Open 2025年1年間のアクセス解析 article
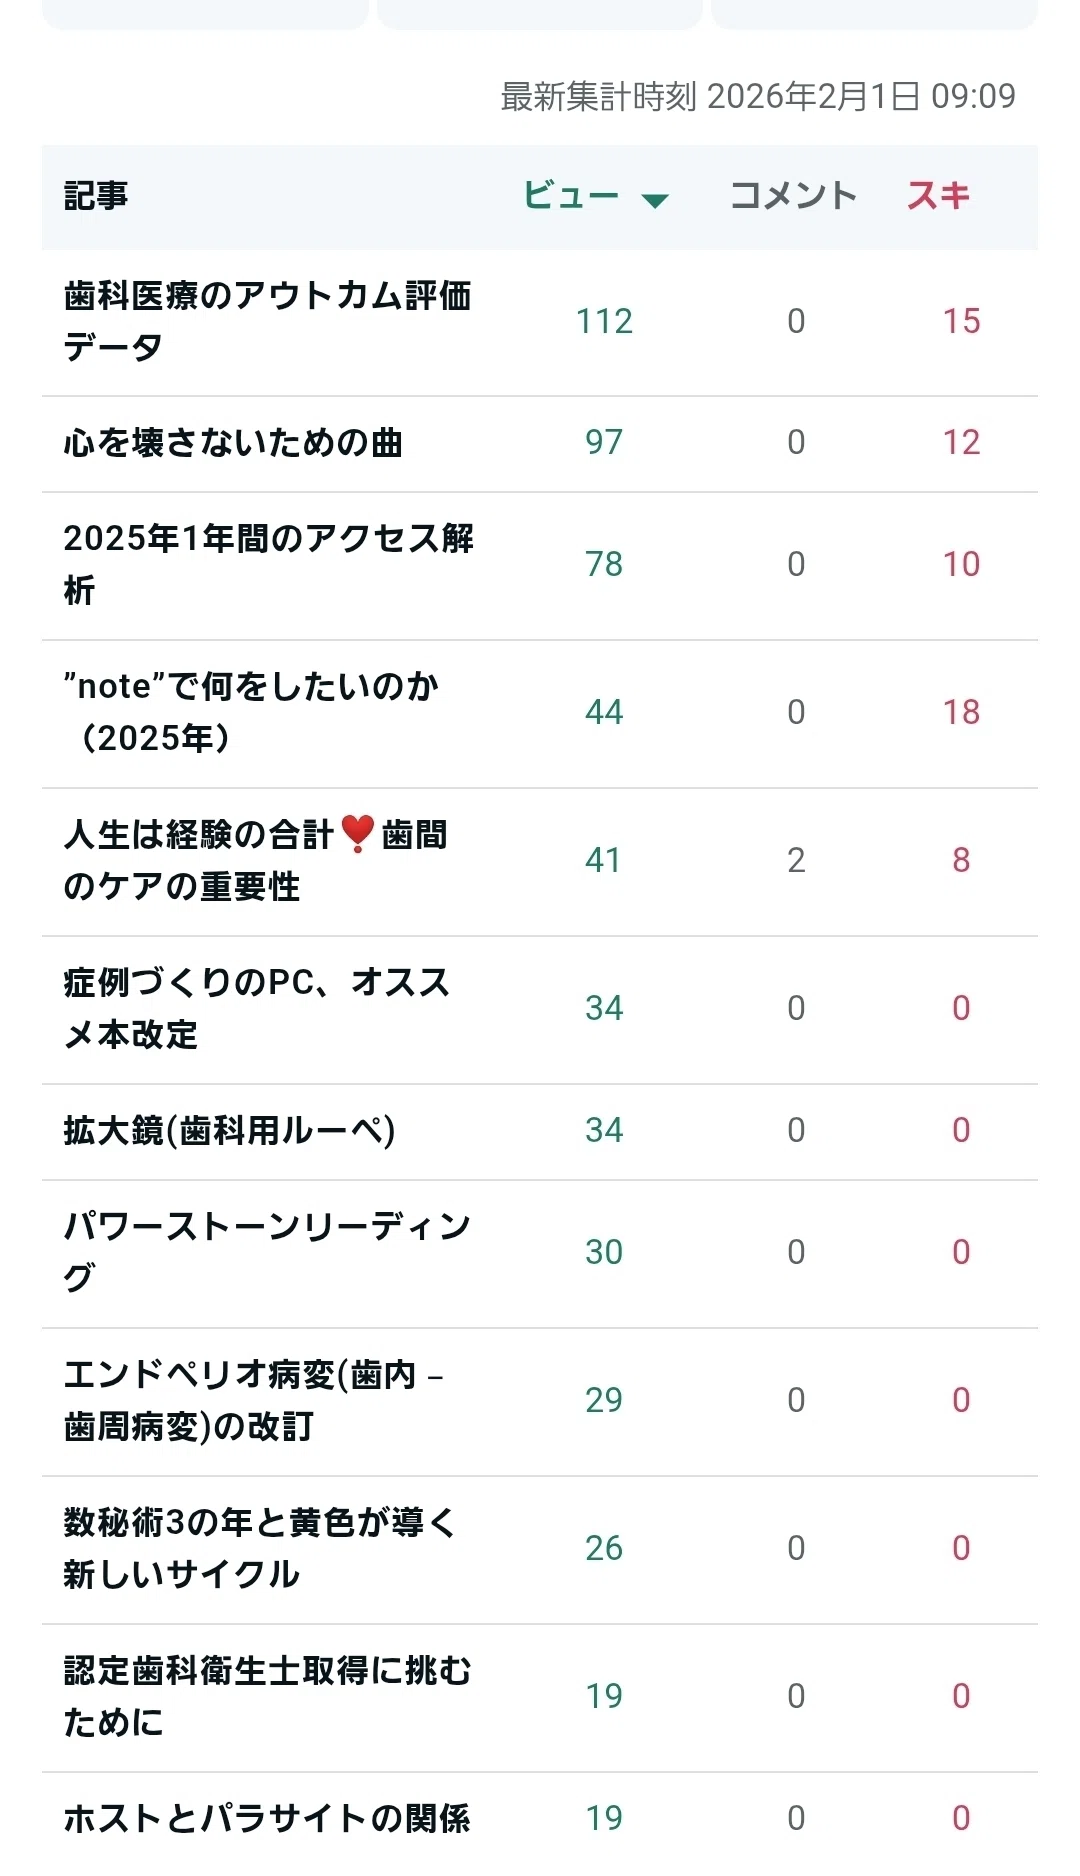The width and height of the screenshot is (1080, 1876). (x=268, y=564)
